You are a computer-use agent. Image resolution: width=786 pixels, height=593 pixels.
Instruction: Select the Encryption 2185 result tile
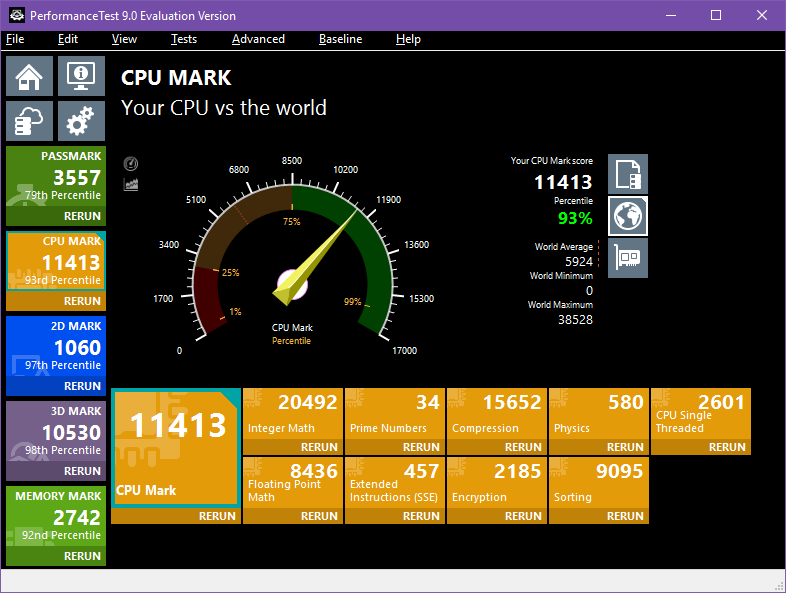497,483
